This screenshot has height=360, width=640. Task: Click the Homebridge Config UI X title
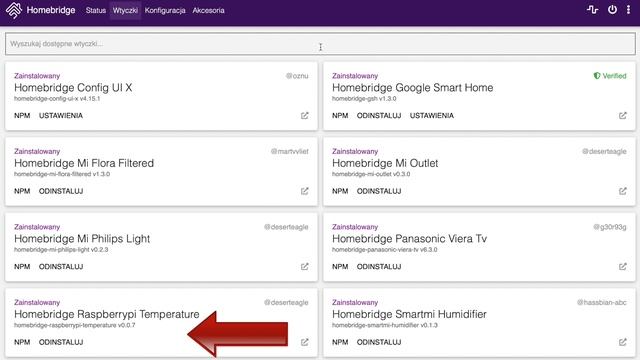pyautogui.click(x=73, y=88)
